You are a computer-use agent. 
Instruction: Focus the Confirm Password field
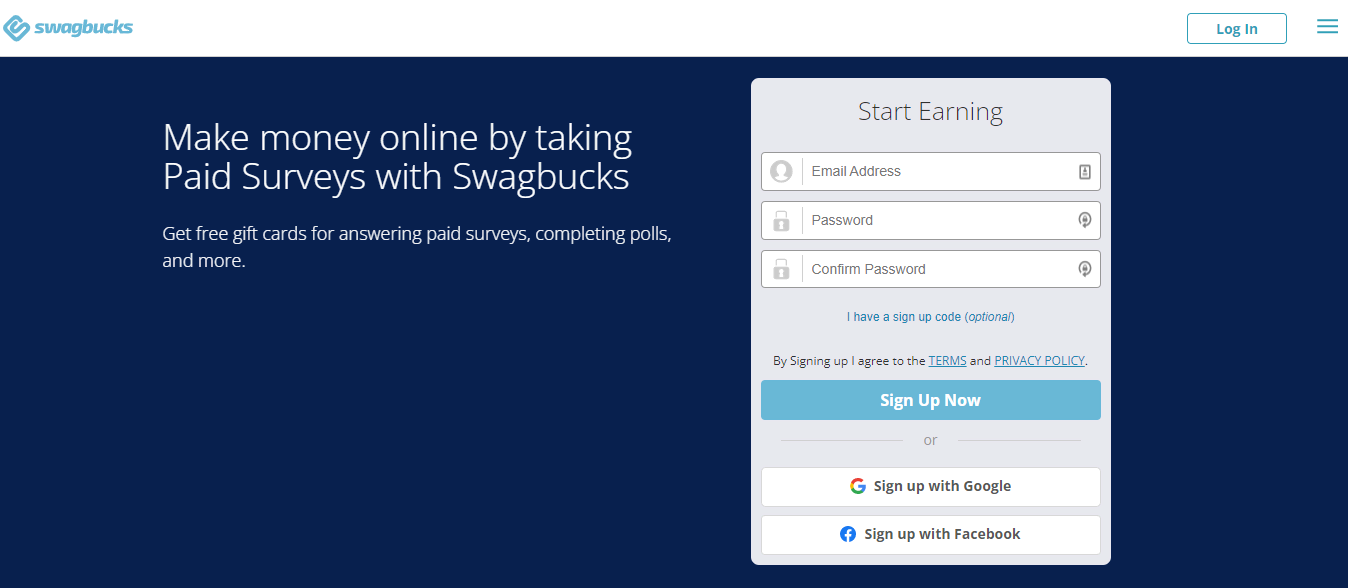point(935,269)
